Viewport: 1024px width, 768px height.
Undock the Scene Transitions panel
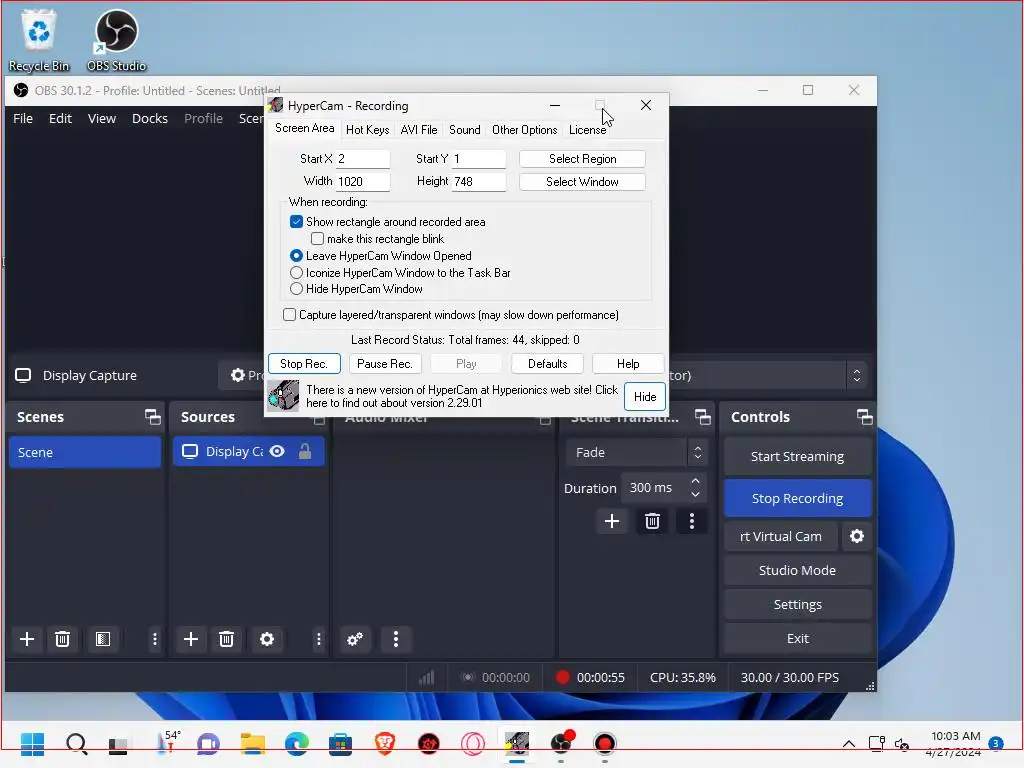pyautogui.click(x=703, y=417)
